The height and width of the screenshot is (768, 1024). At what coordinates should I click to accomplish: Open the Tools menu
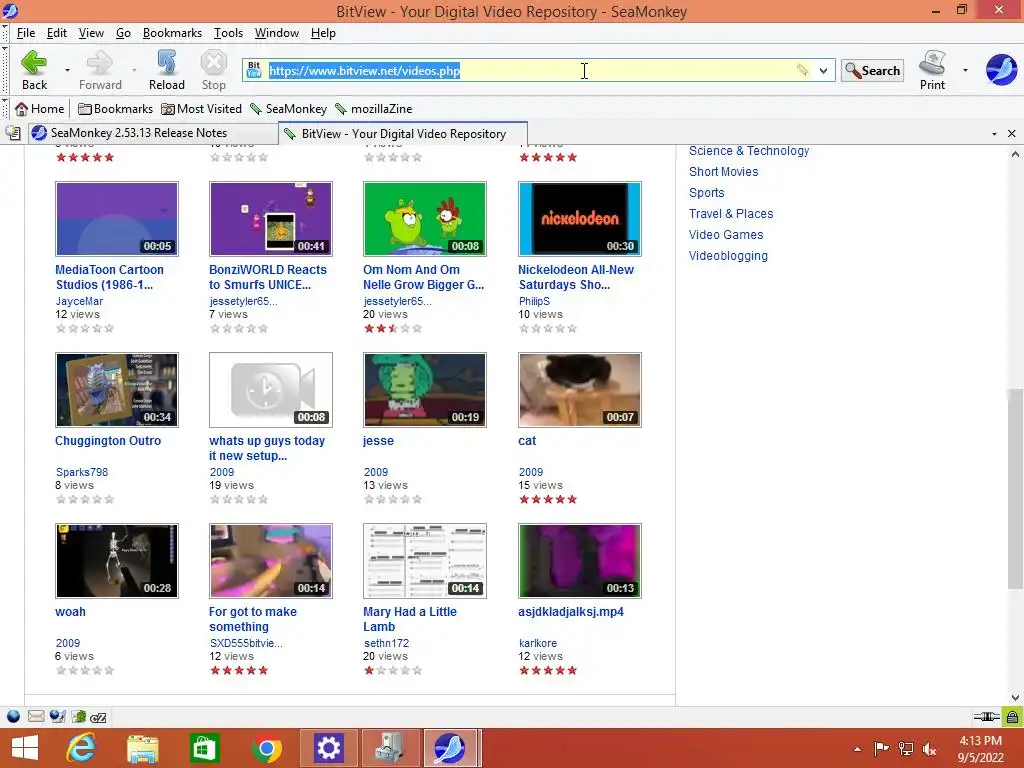pos(229,33)
